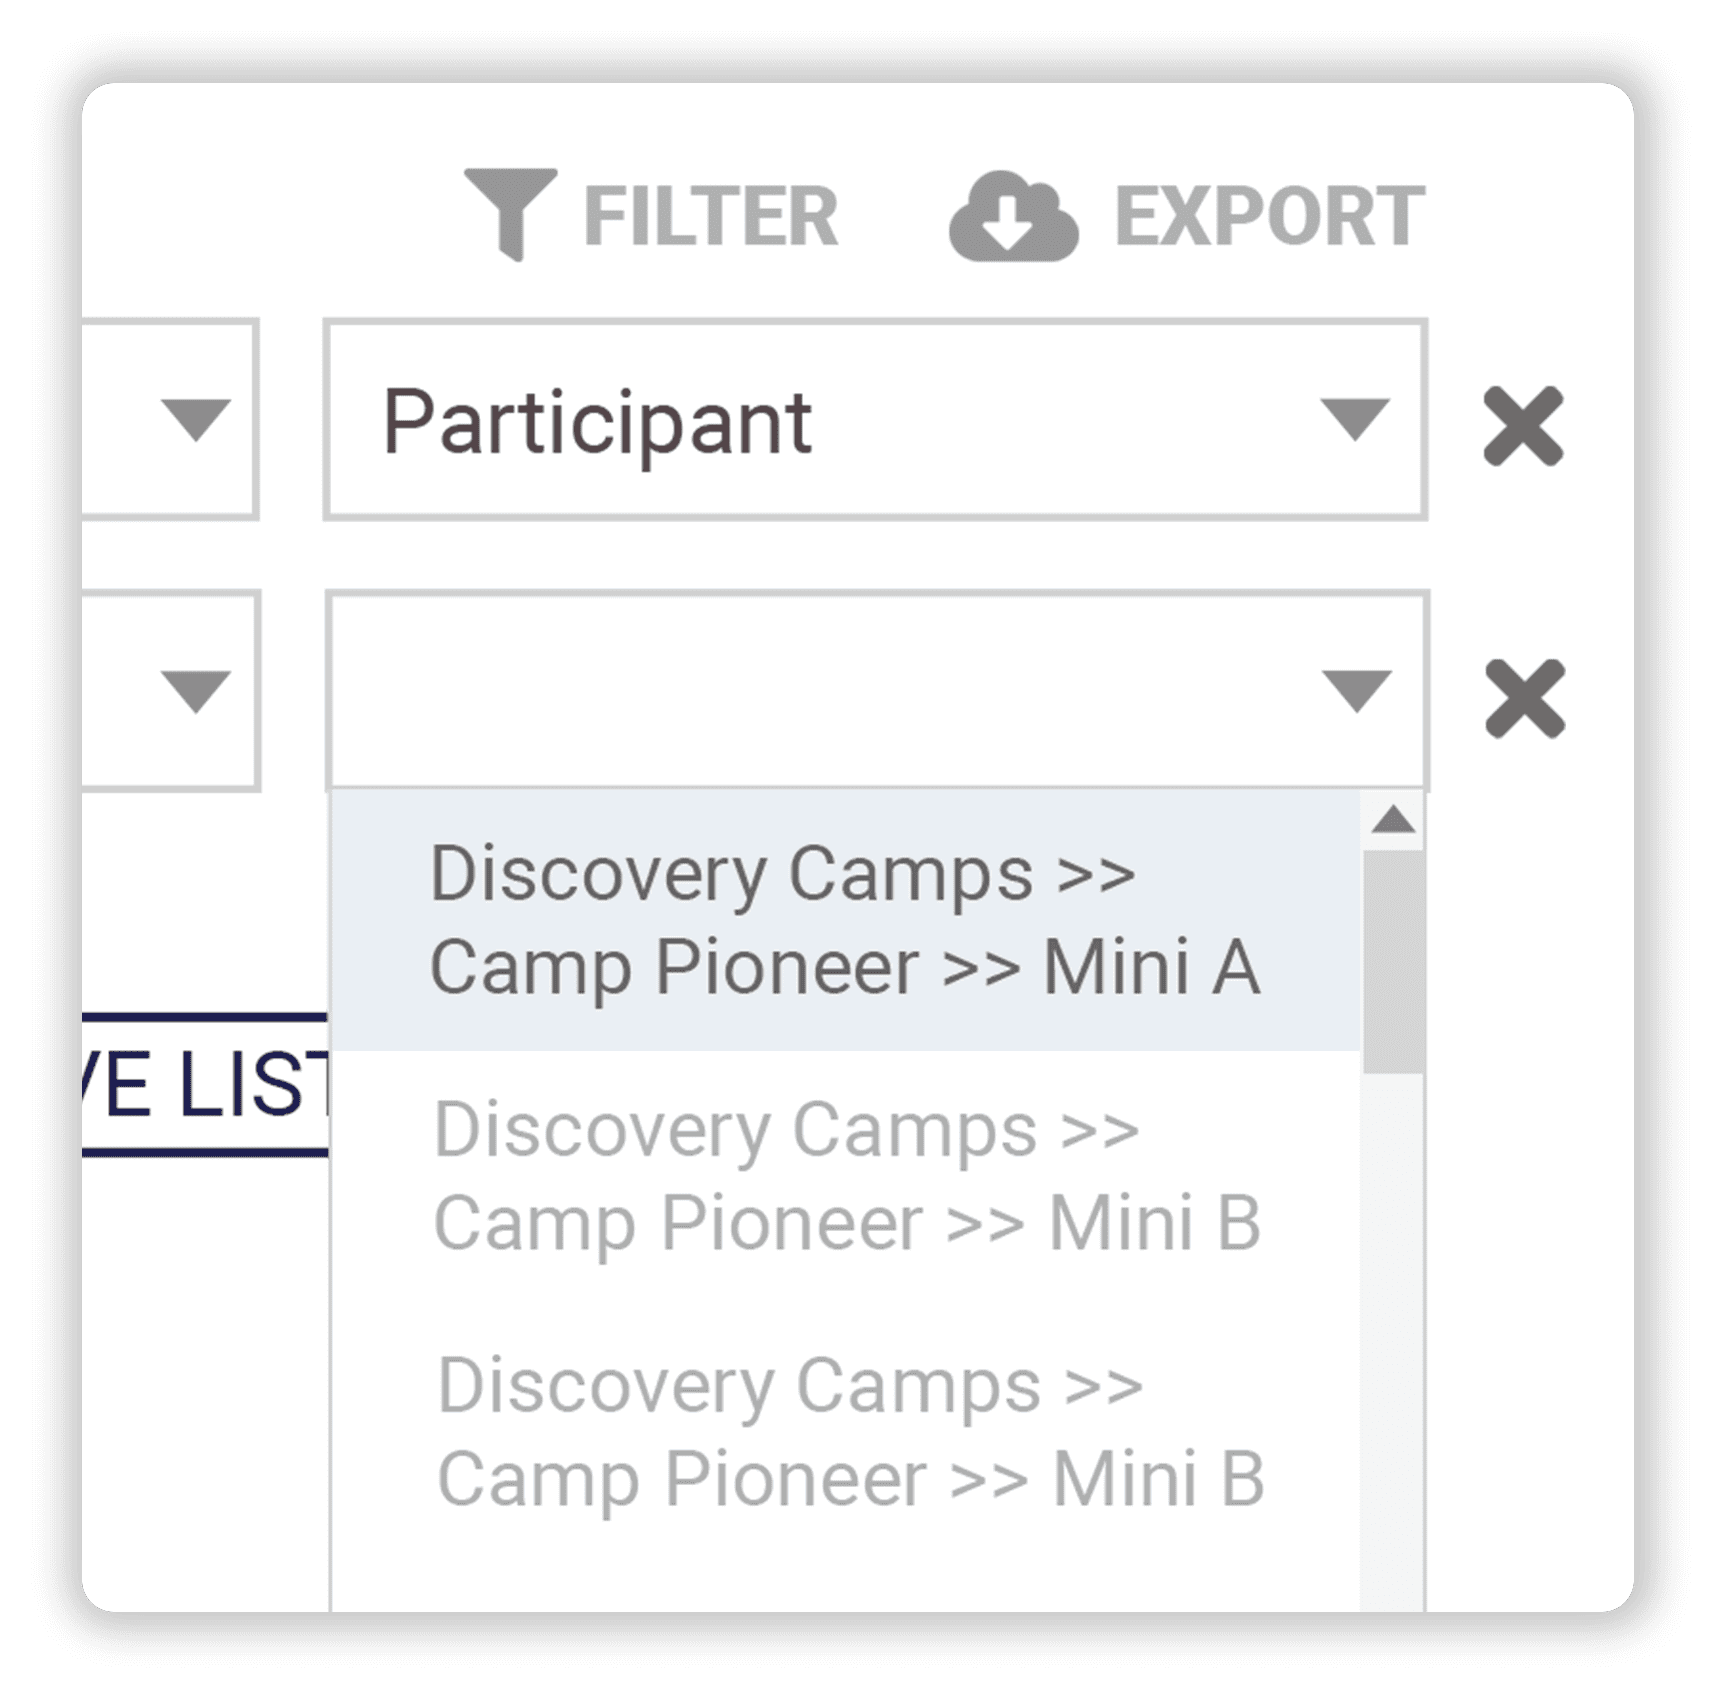Click the Participant text in the combo box
The image size is (1725, 1685).
(597, 423)
